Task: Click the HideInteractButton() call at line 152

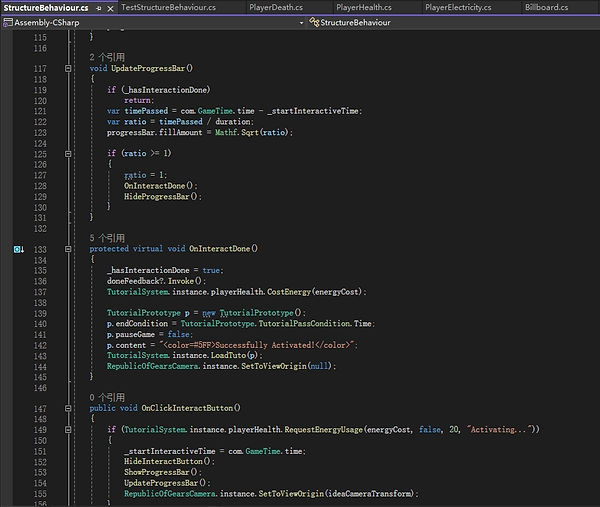Action: click(x=168, y=461)
